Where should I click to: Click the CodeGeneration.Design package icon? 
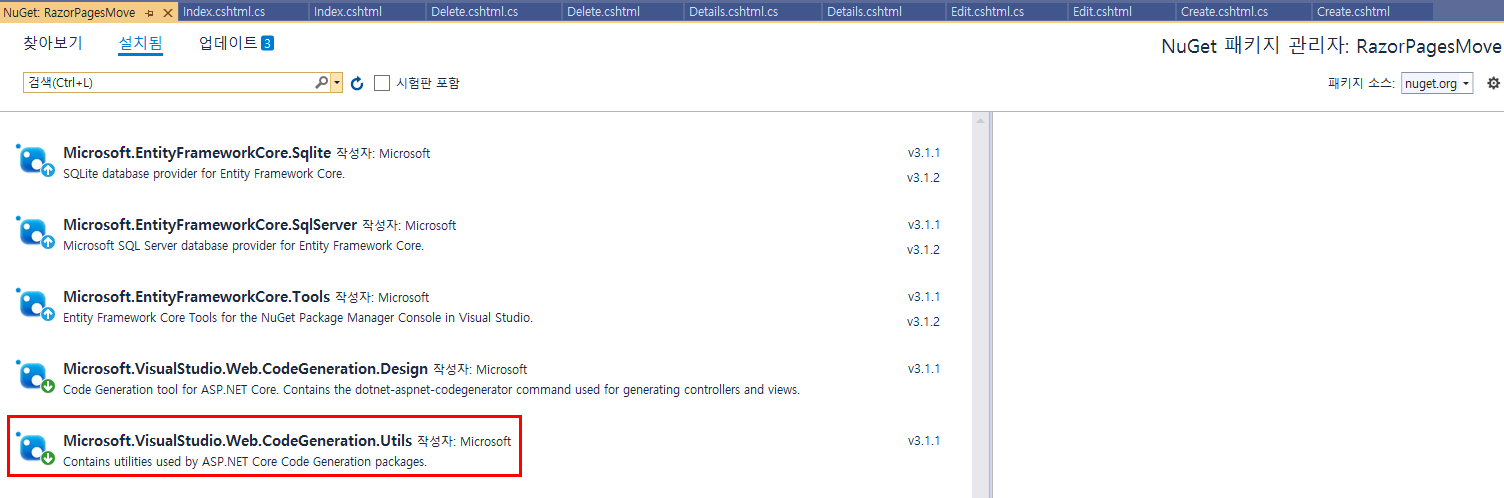[36, 376]
